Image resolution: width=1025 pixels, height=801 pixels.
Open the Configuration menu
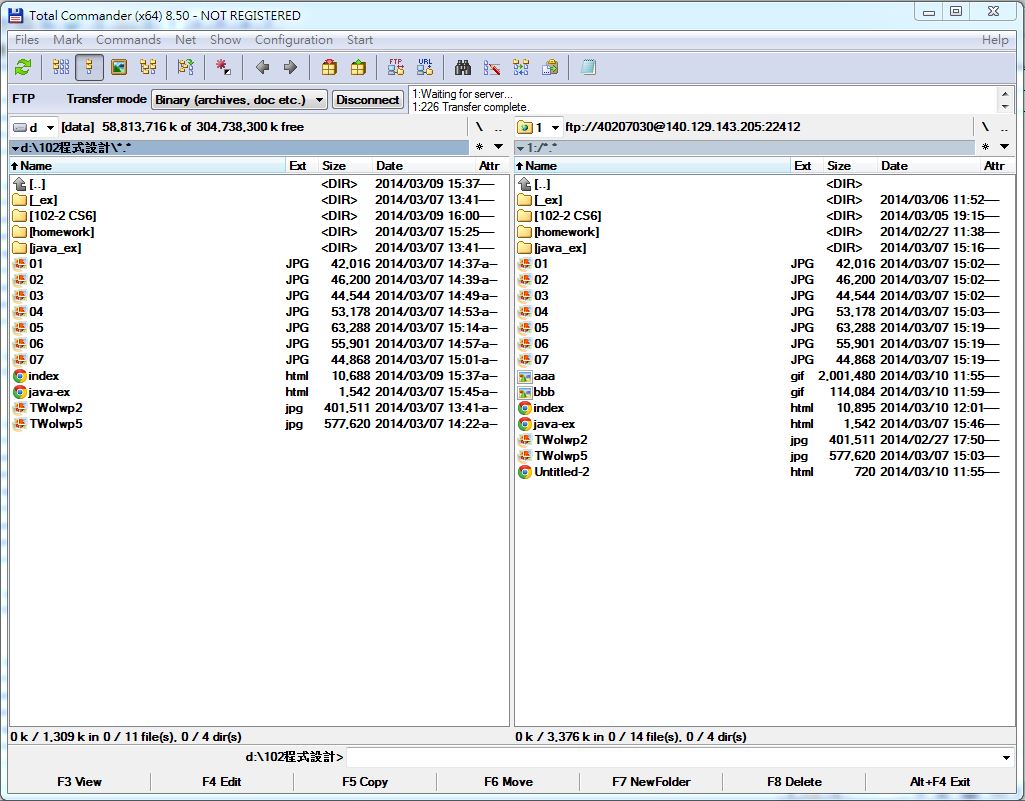coord(294,40)
